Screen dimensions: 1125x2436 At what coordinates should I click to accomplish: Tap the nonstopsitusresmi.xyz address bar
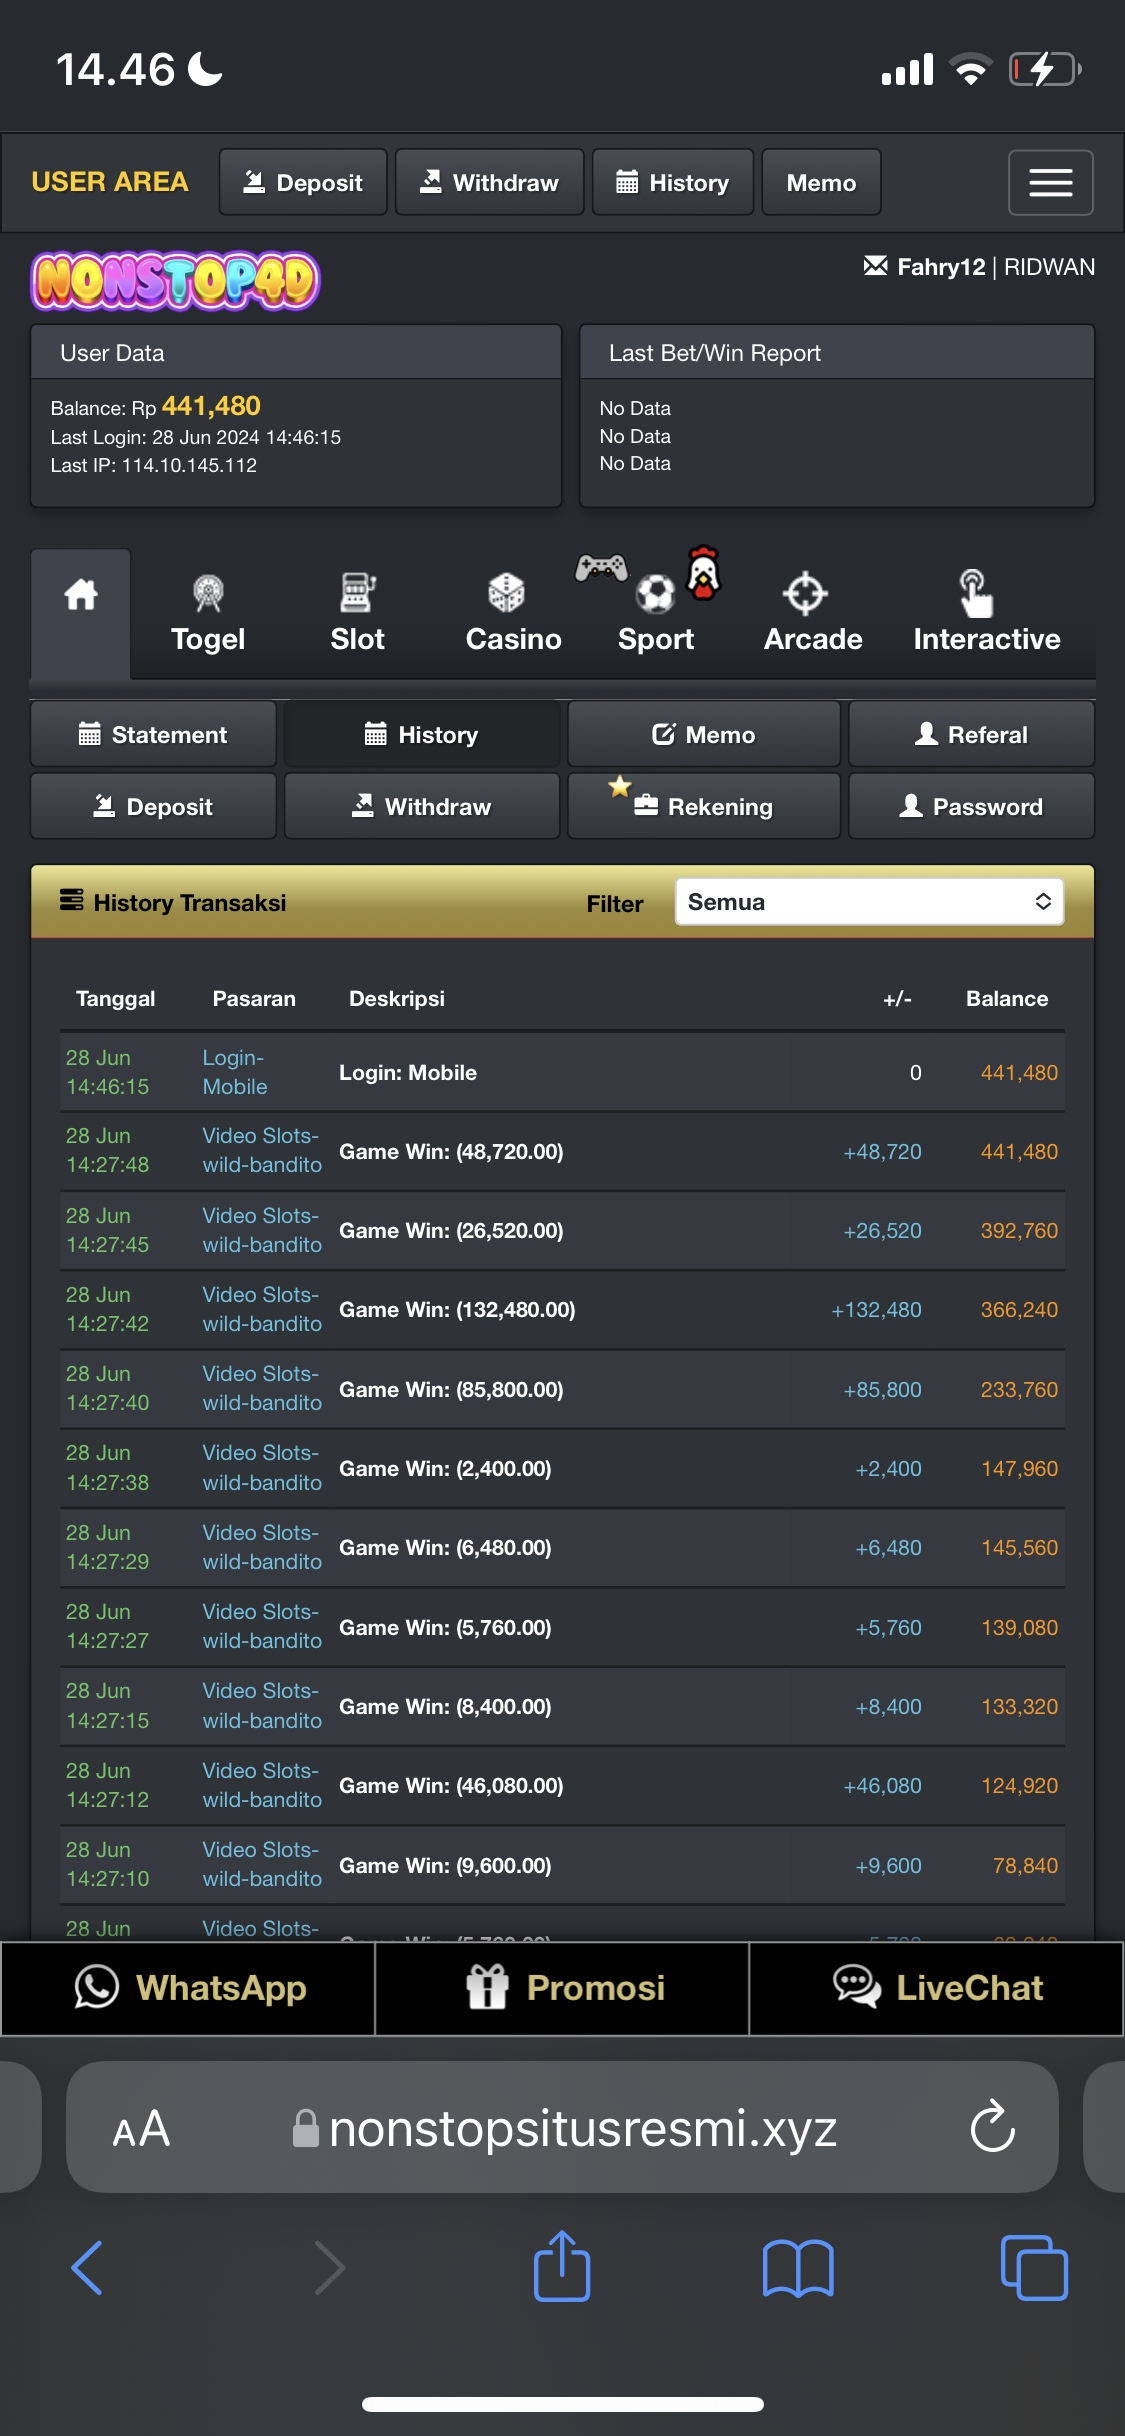562,2127
